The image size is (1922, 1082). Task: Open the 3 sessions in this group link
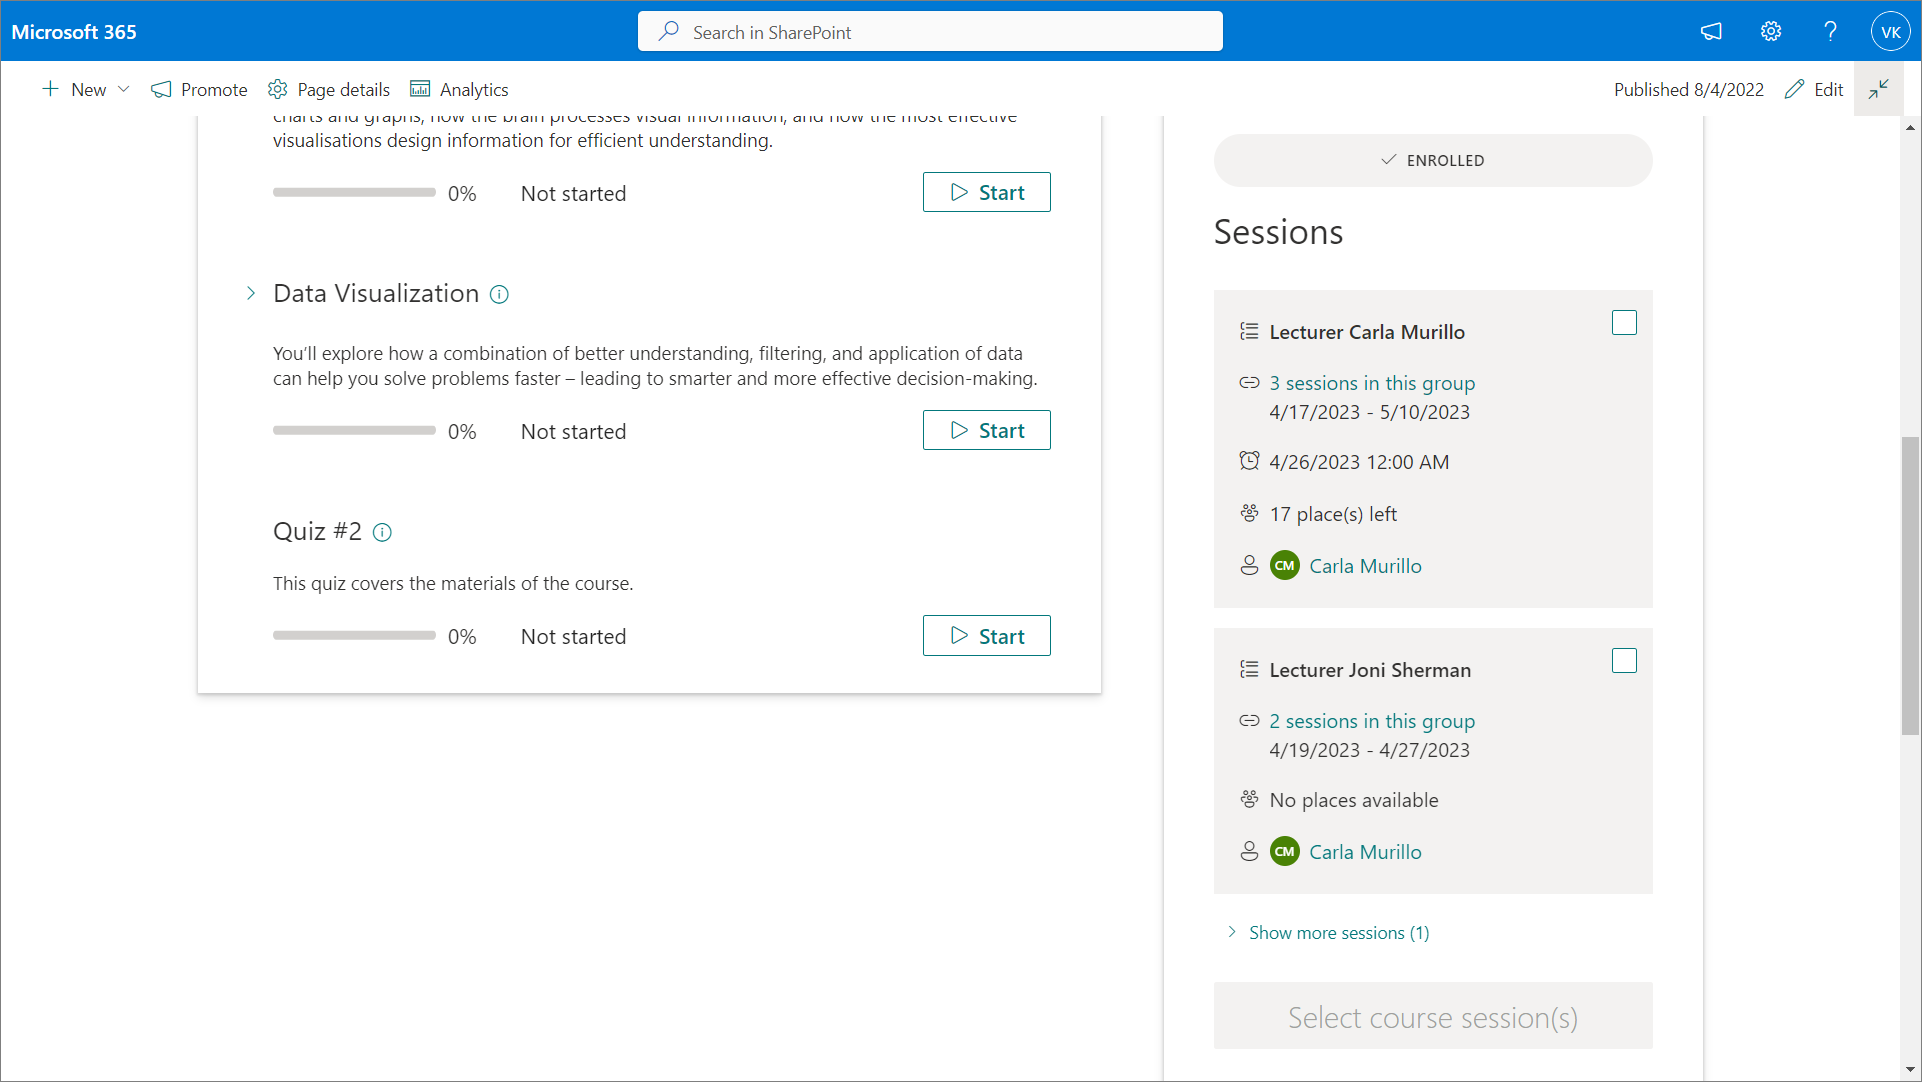[x=1372, y=383]
